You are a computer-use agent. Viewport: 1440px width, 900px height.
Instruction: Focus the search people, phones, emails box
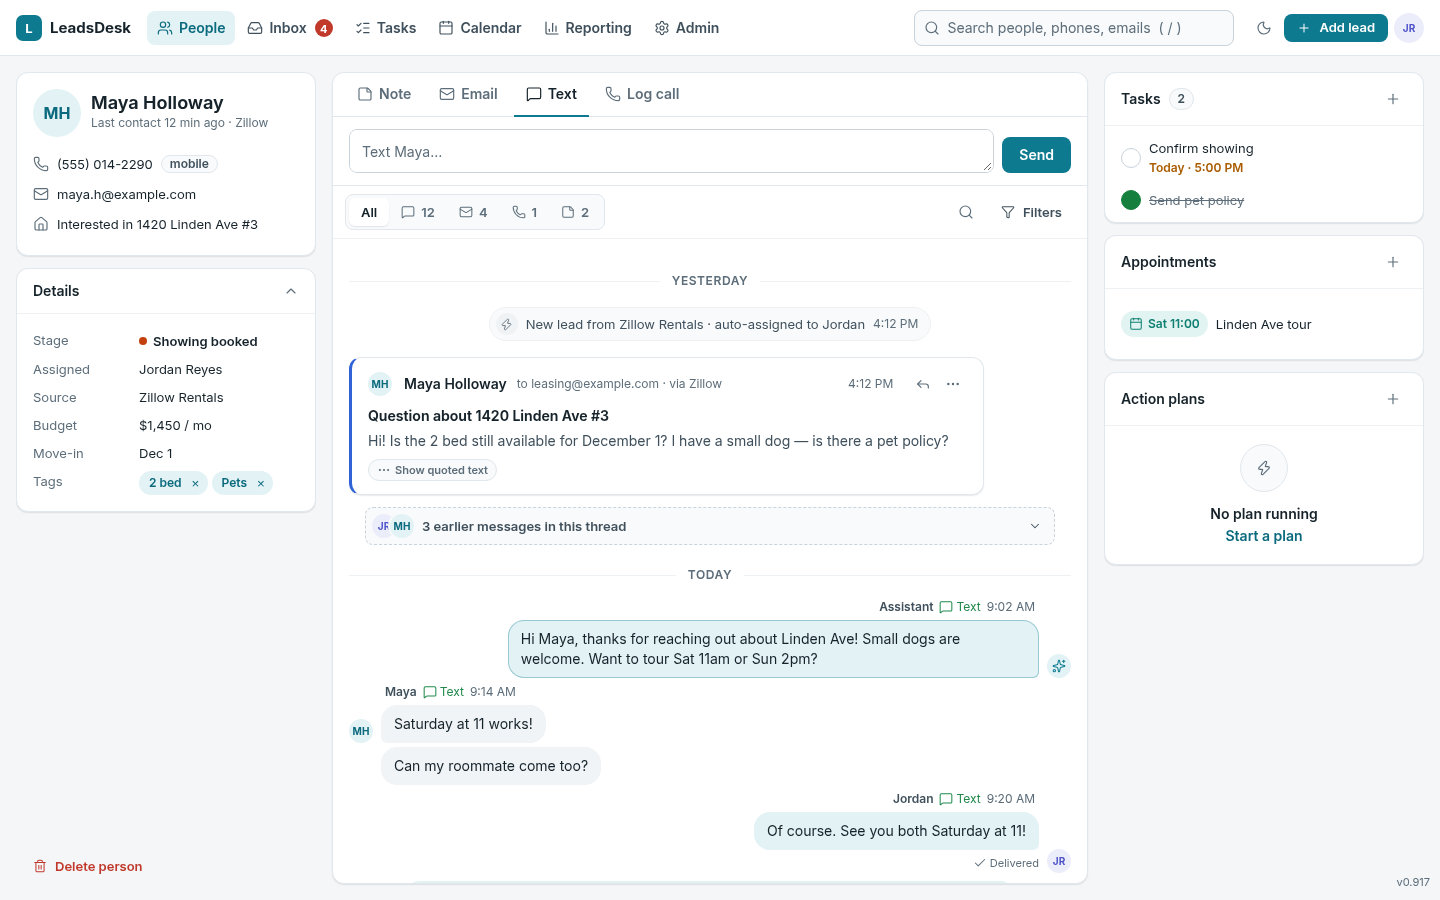(1074, 28)
